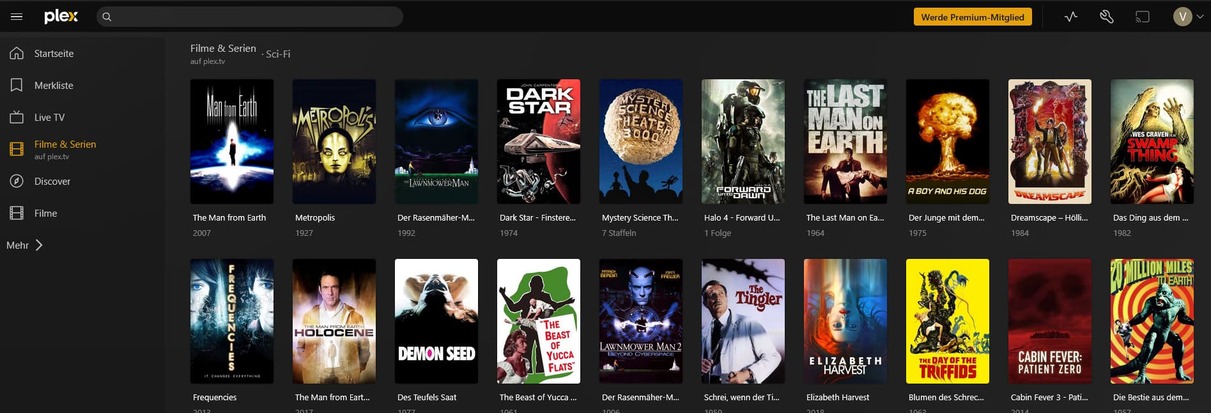Open 20 Million Miles to Earth poster

[1152, 321]
